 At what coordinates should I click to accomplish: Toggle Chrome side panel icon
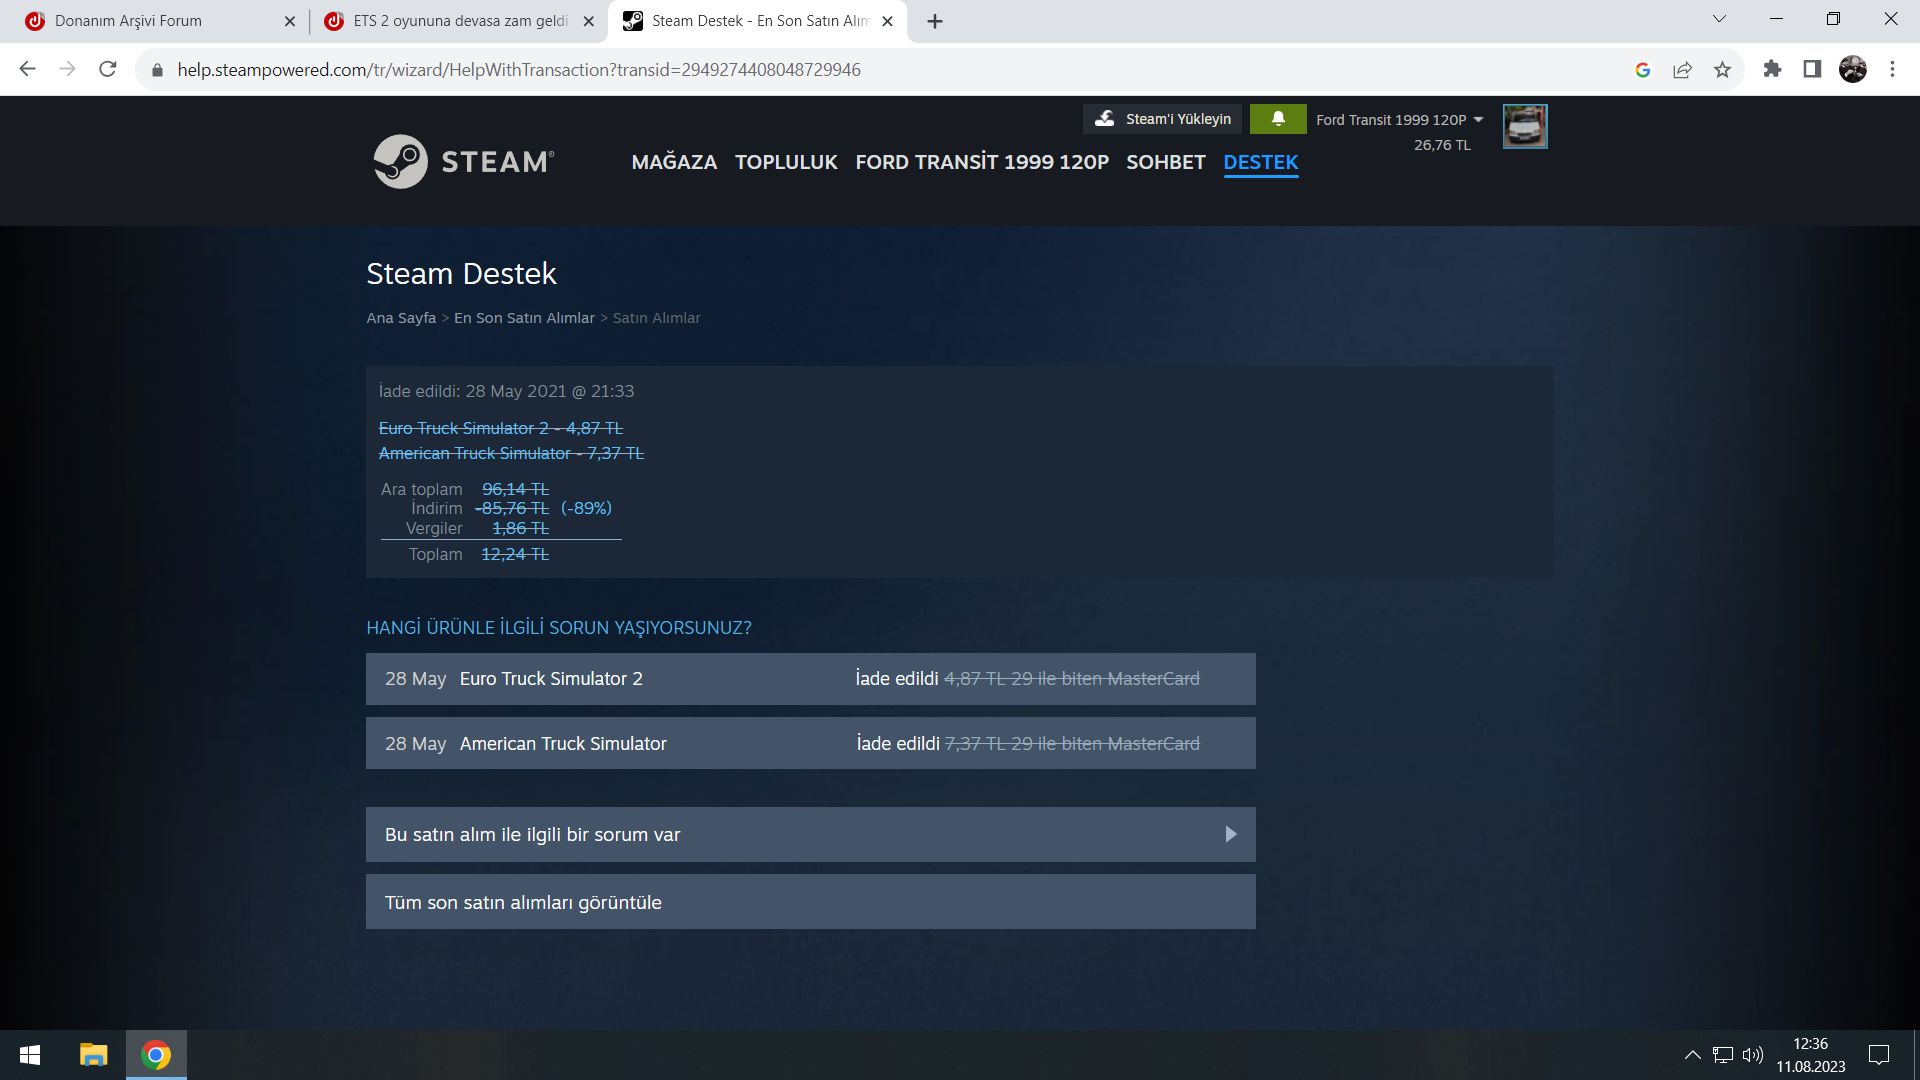click(1812, 70)
